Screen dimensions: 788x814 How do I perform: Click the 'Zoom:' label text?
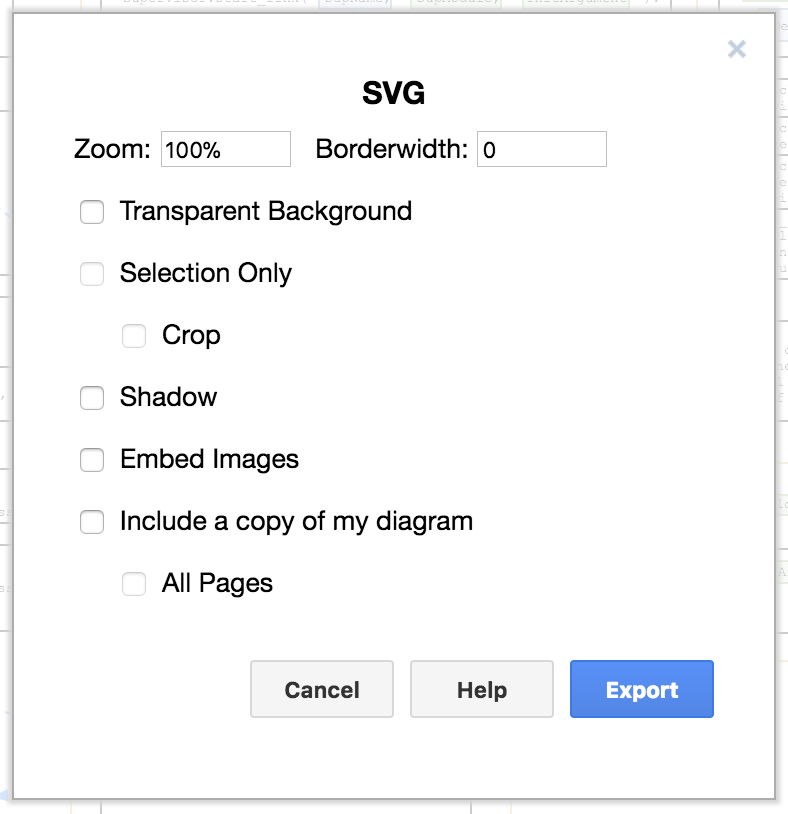(112, 150)
